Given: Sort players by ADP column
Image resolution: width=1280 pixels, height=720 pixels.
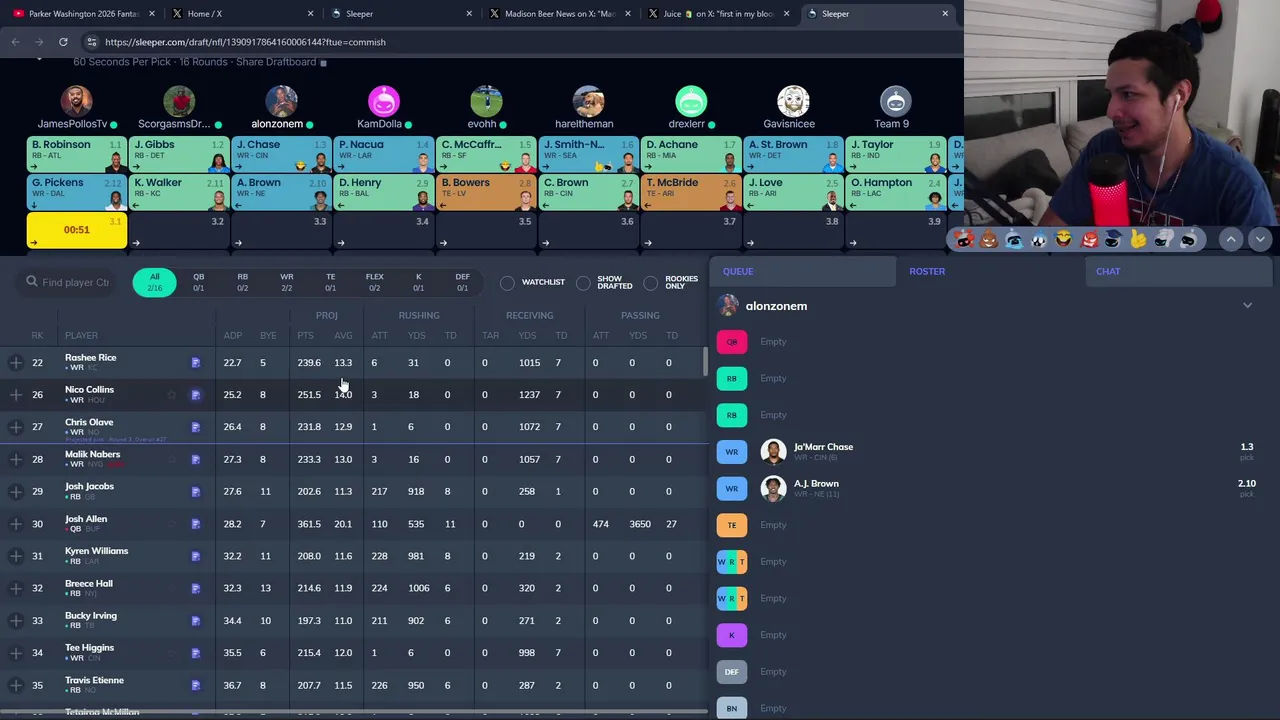Looking at the screenshot, I should (x=232, y=336).
